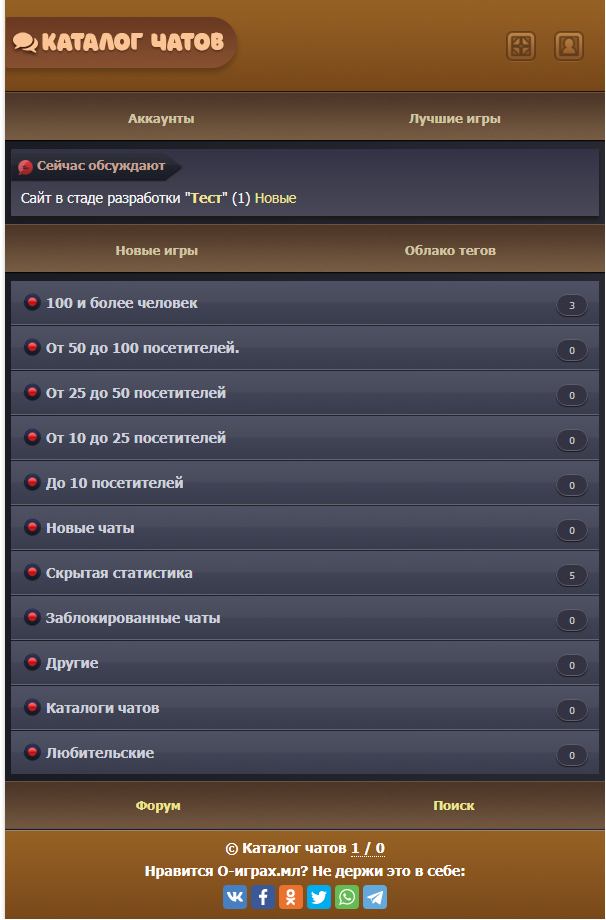Open Облако тегов section
This screenshot has height=920, width=606.
coord(450,251)
